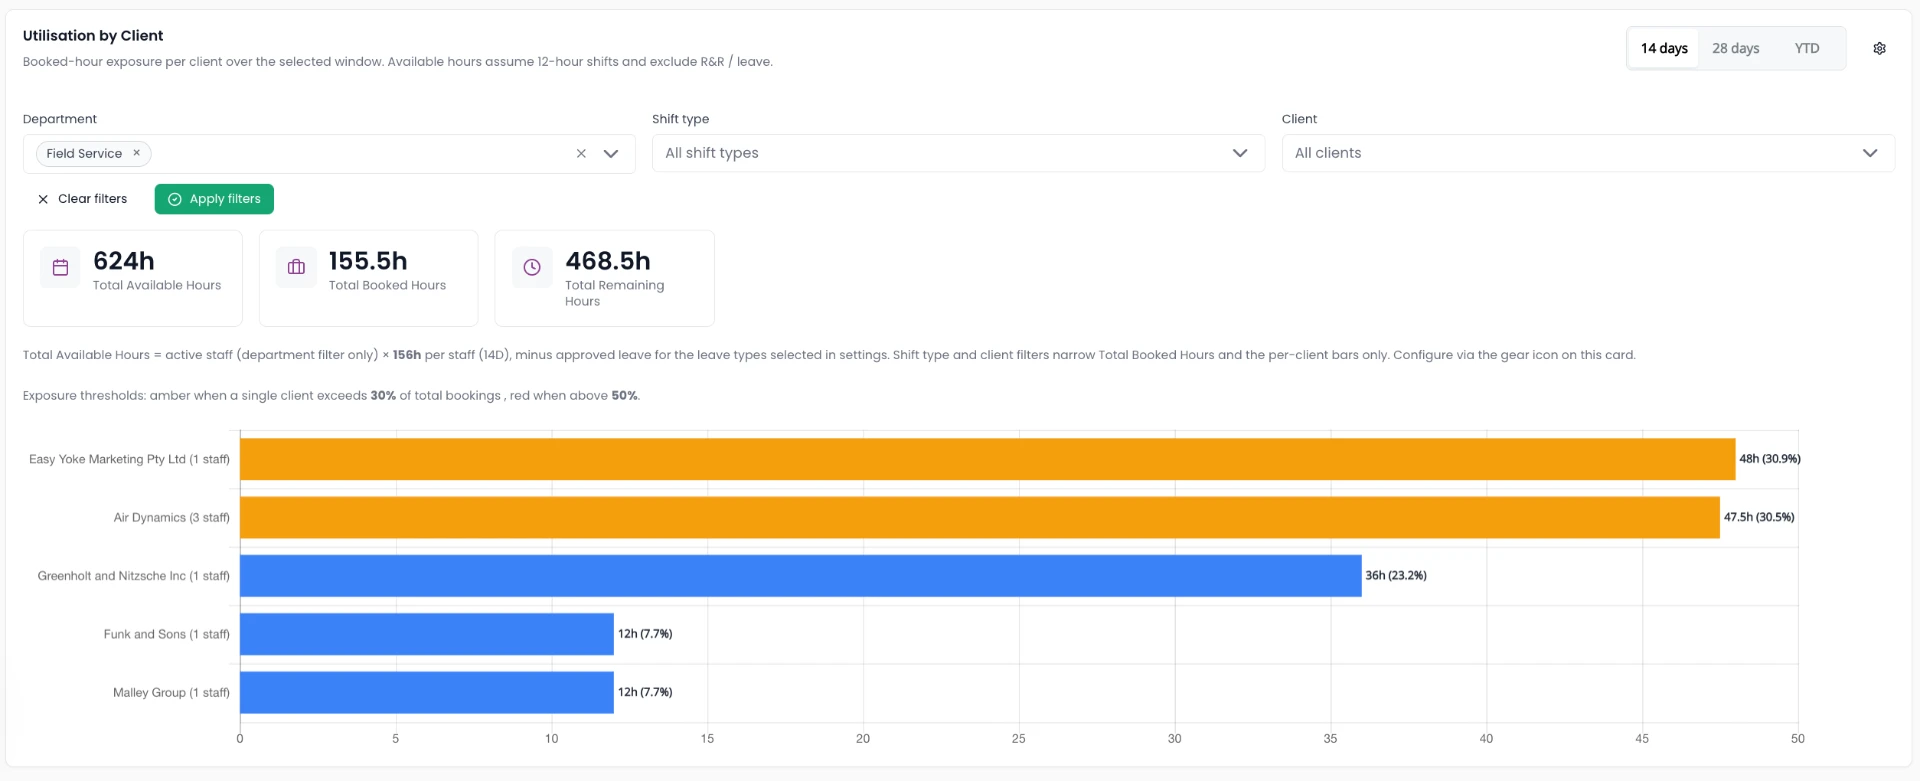Click the 'Utilisation by Client' heading
Screen dimensions: 1920x781
click(93, 35)
